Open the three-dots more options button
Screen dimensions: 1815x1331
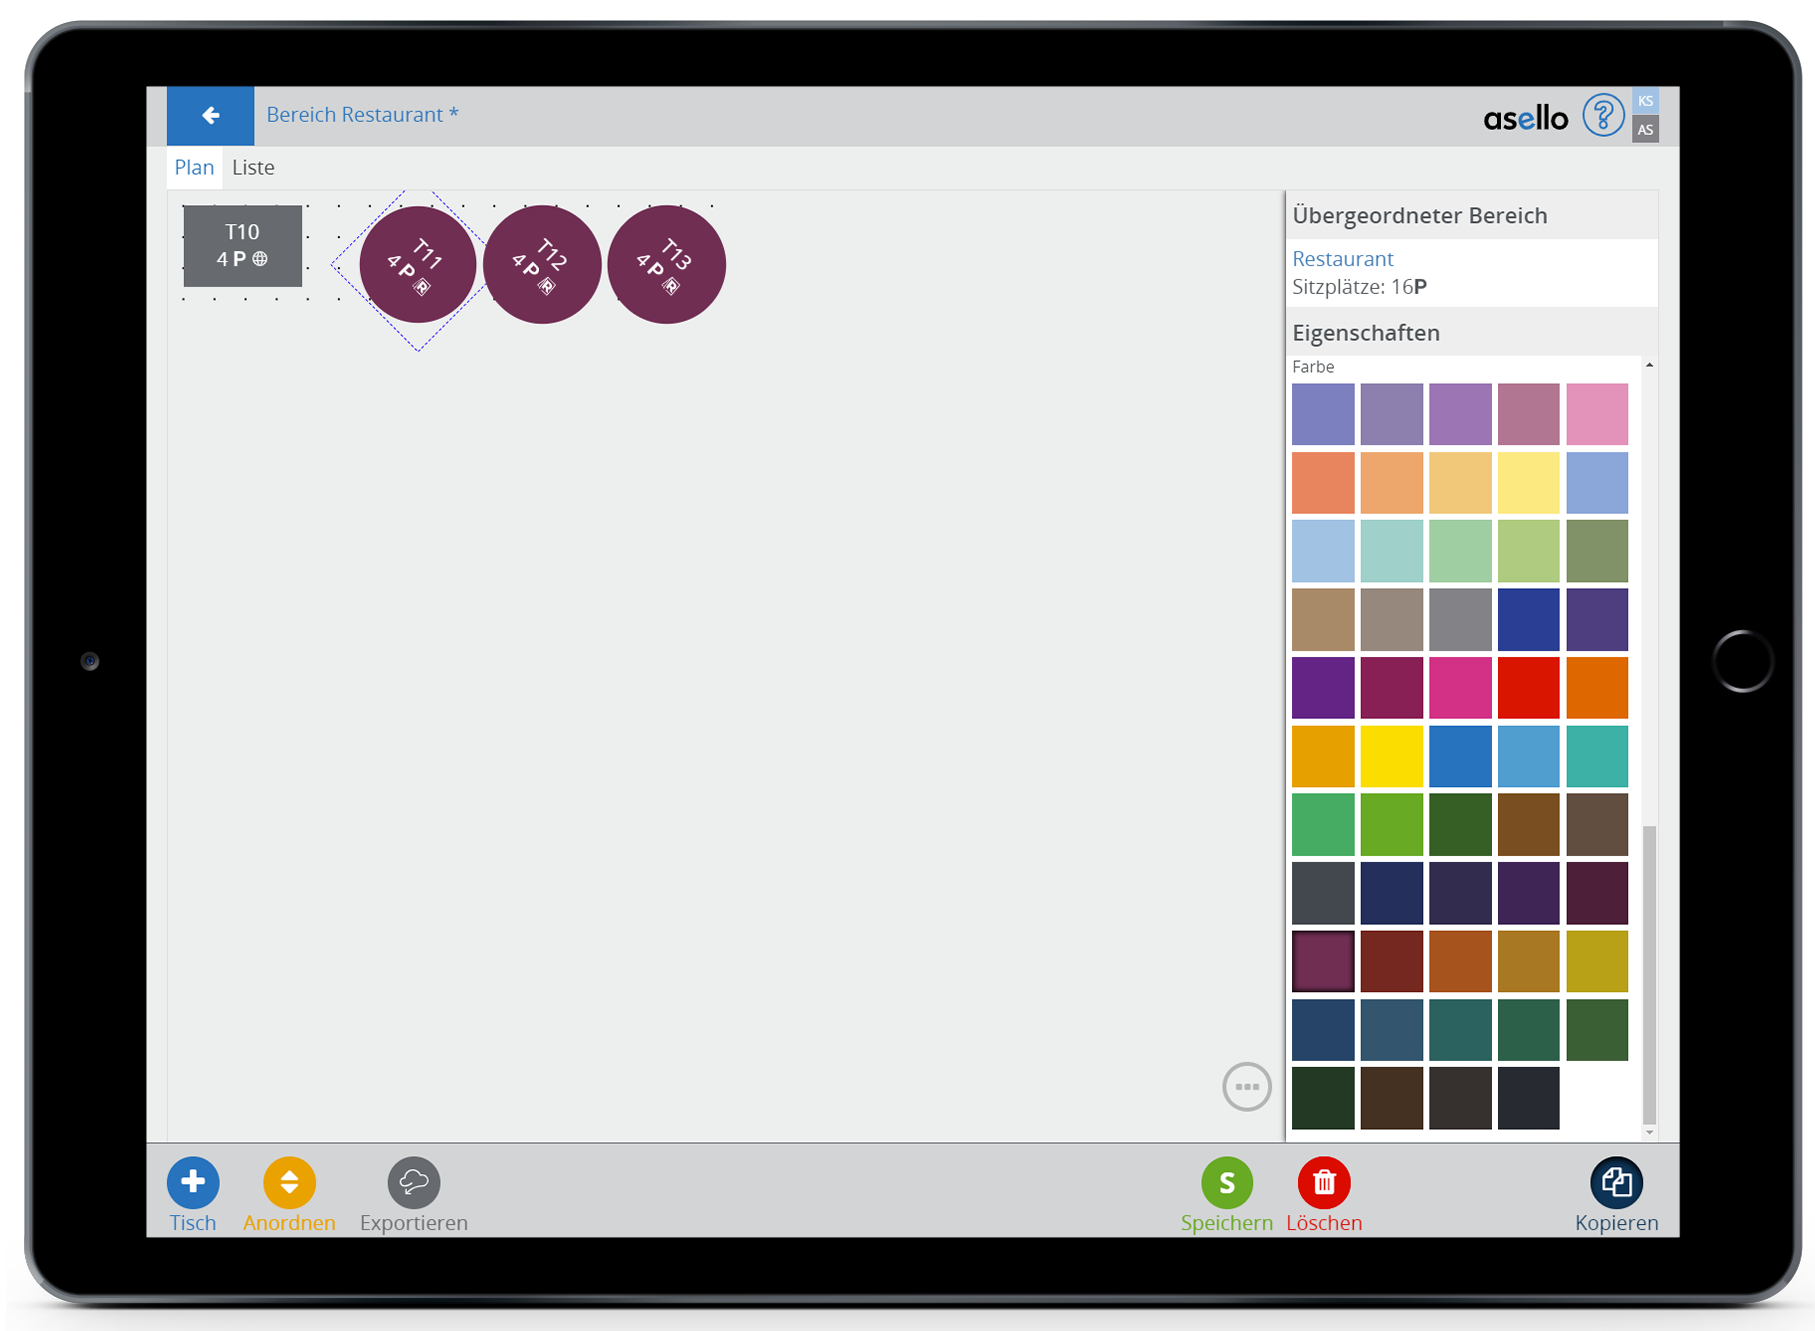[1246, 1086]
